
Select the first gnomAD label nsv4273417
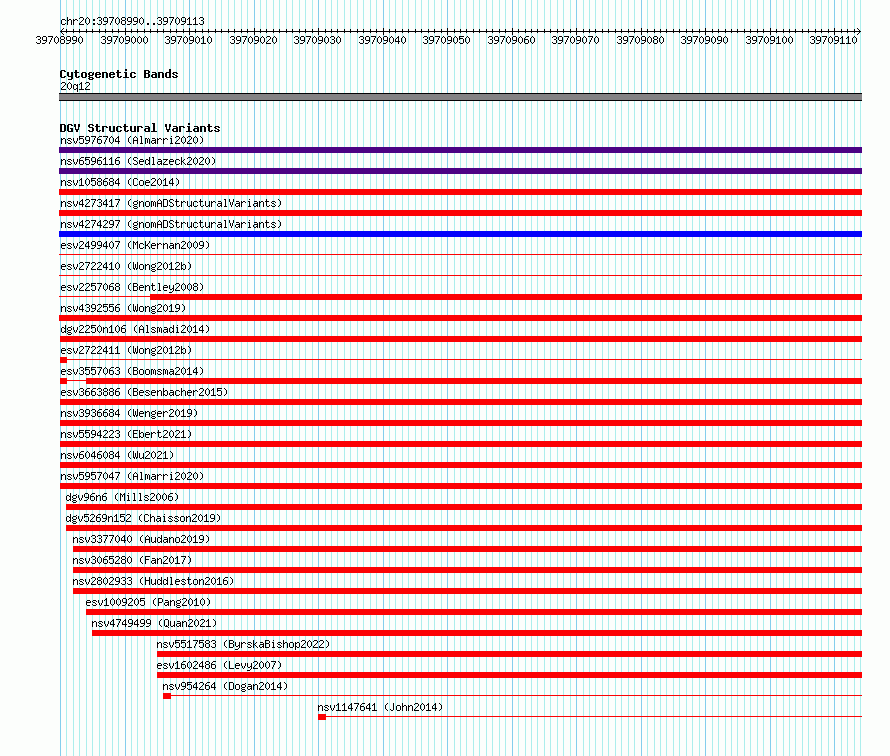(171, 203)
